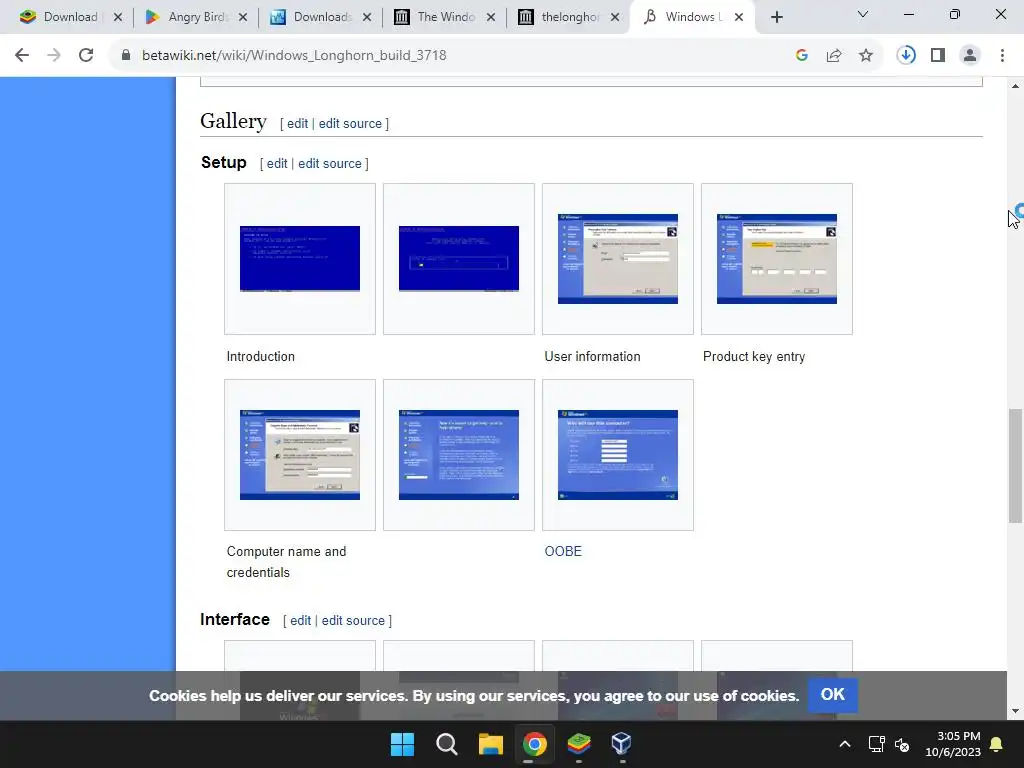Click the browser forward arrow
Screen dimensions: 1024x768
pyautogui.click(x=54, y=56)
